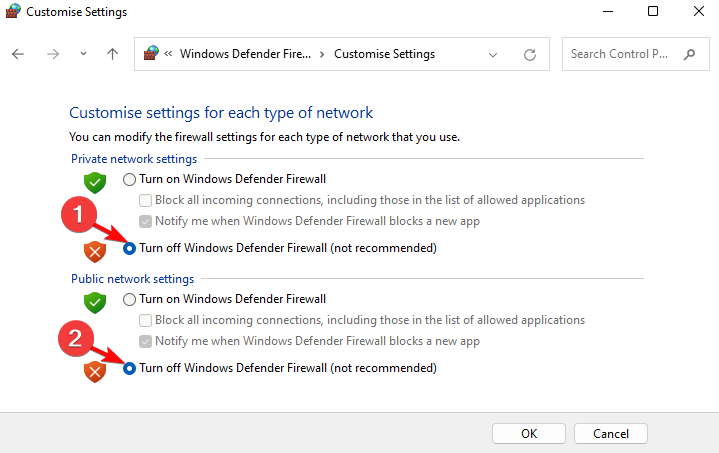This screenshot has width=719, height=453.
Task: Confirm changes with the OK button
Action: [x=529, y=433]
